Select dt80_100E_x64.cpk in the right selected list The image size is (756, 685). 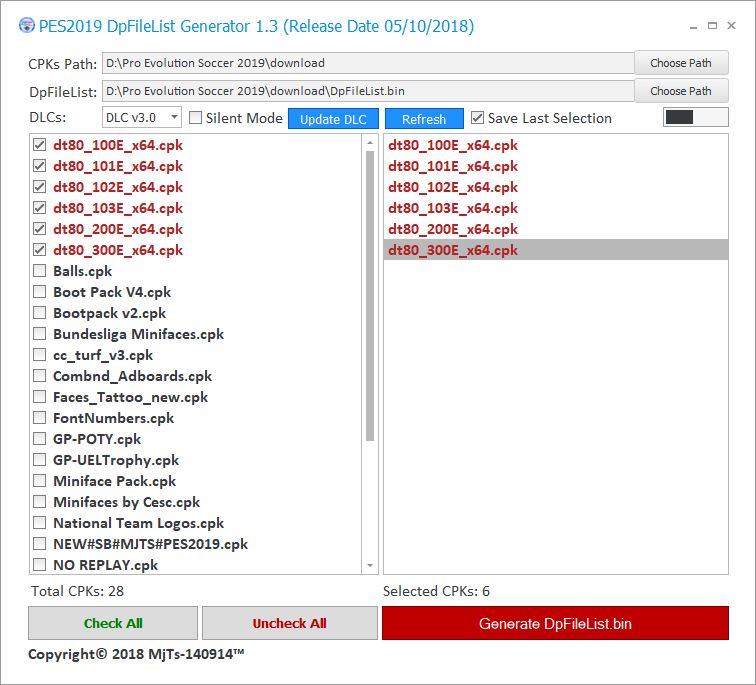555,145
